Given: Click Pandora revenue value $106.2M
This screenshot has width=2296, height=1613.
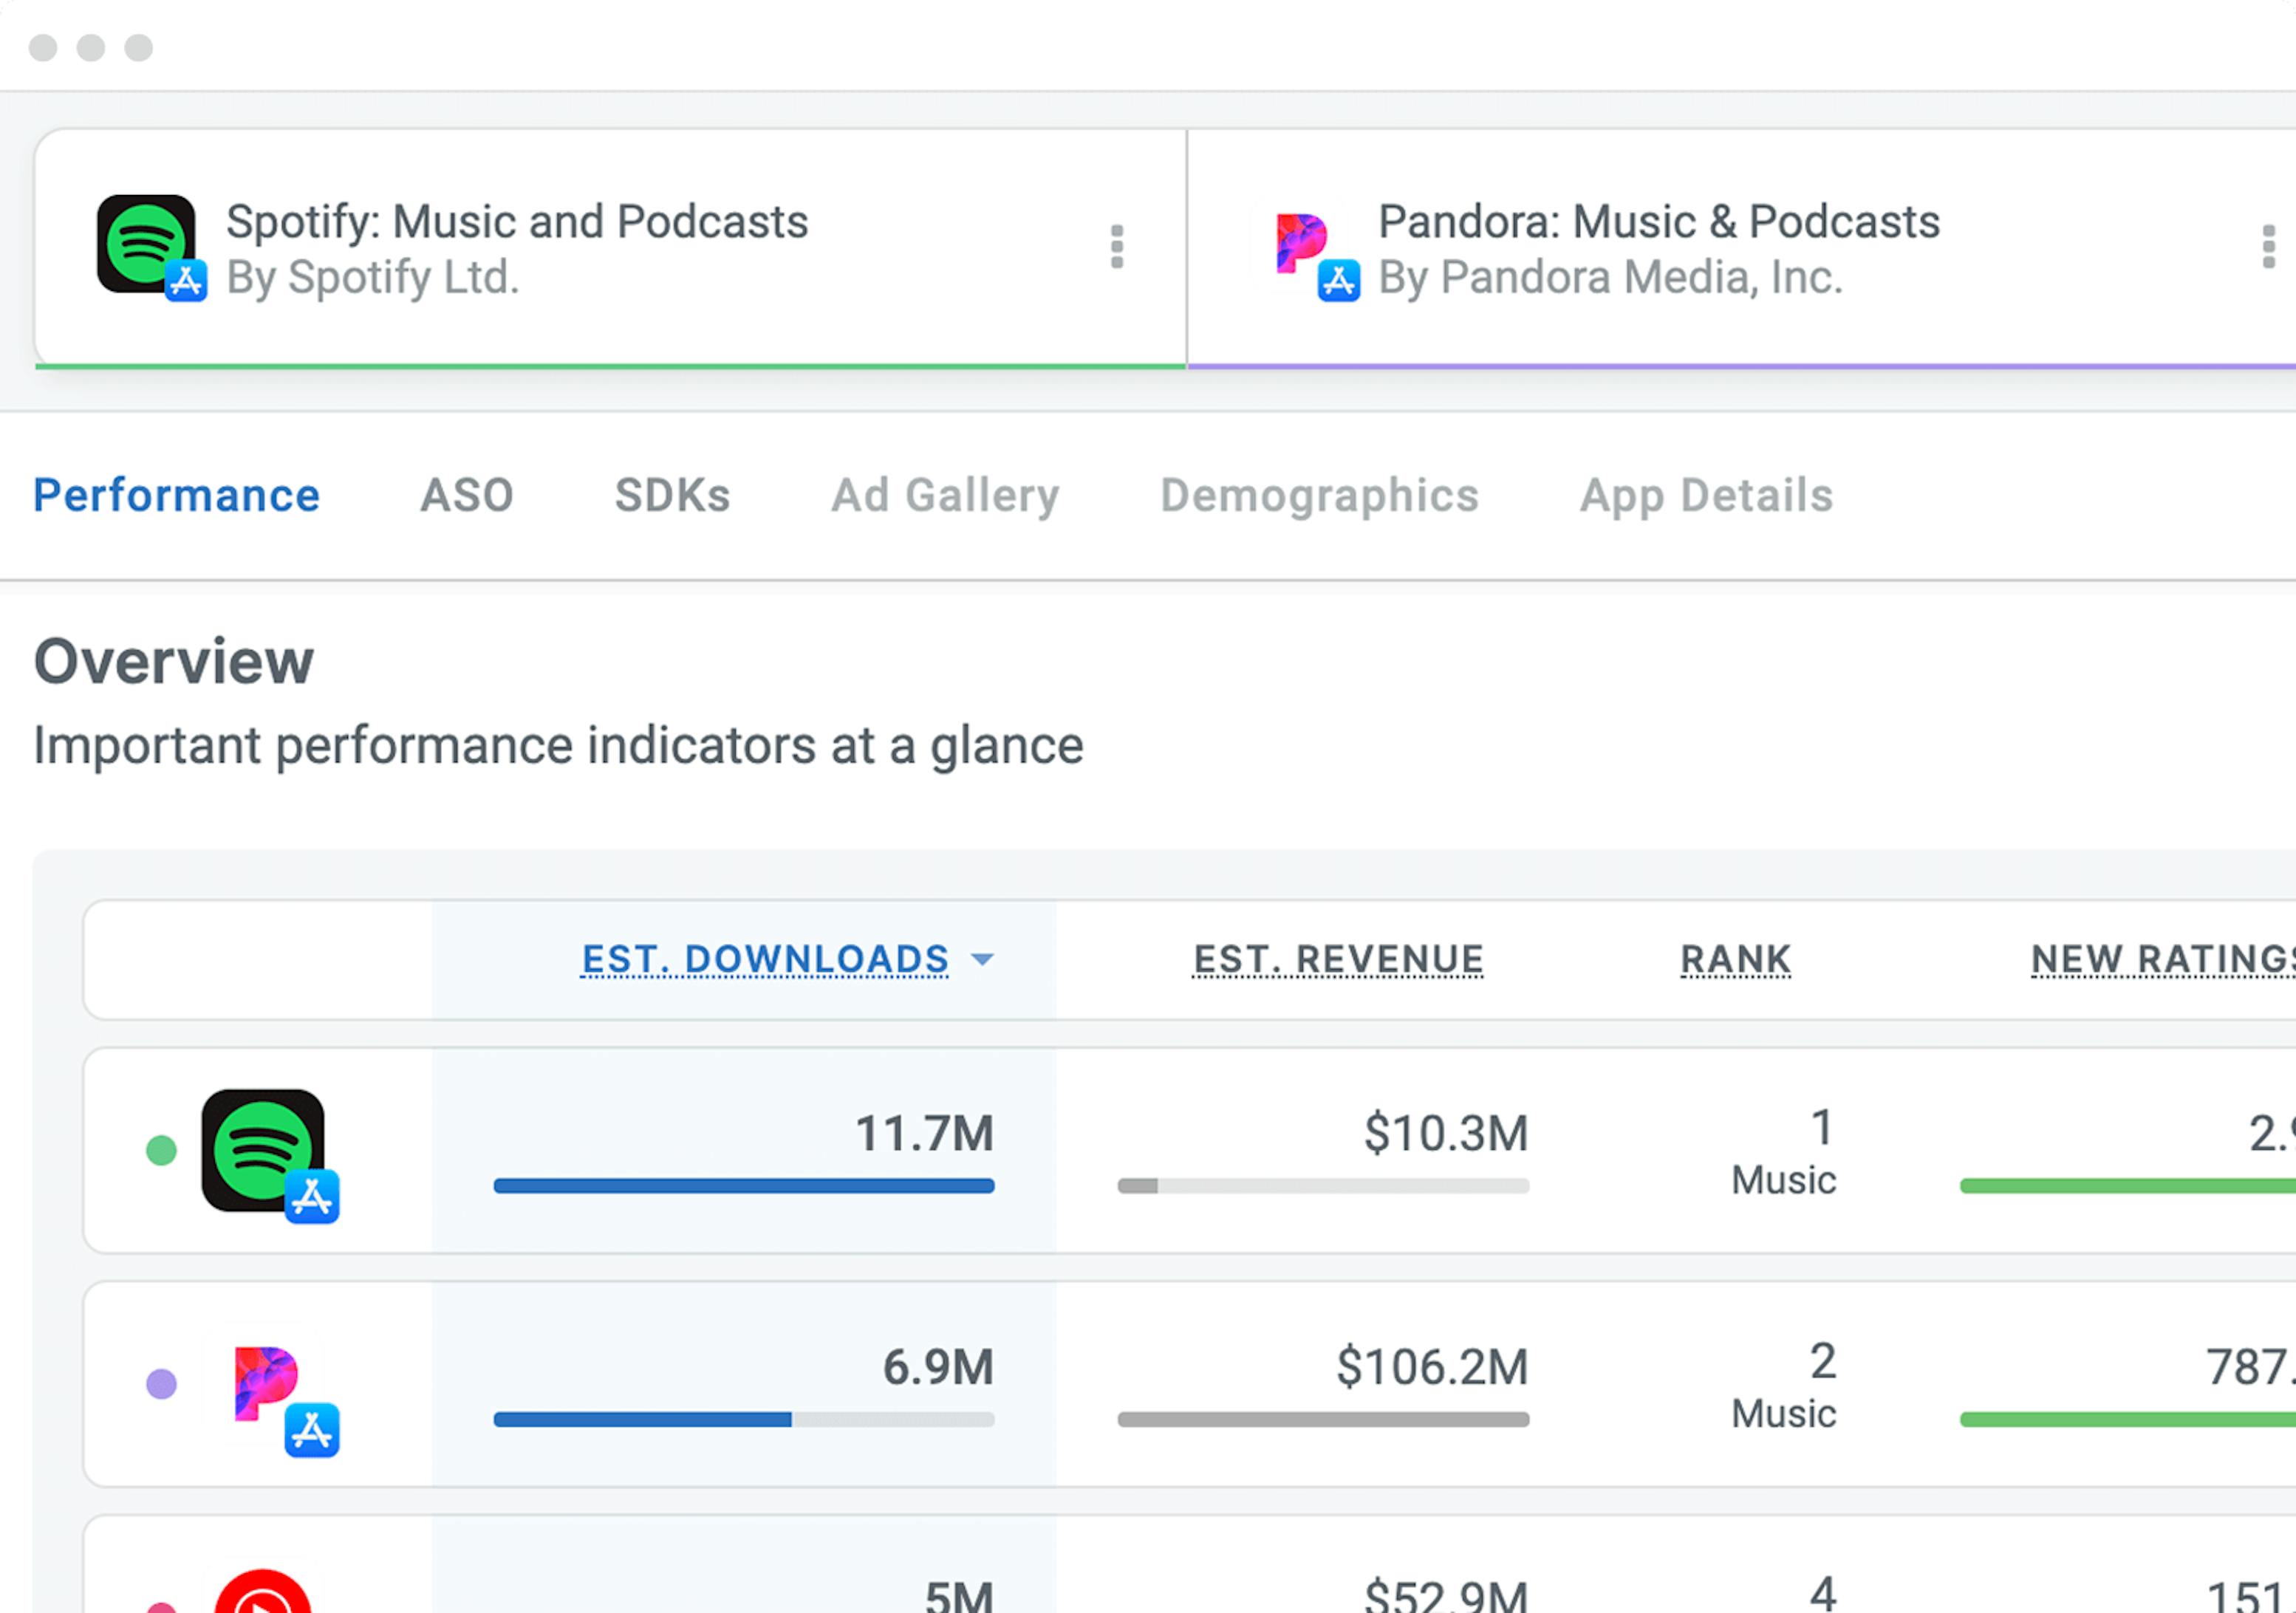Looking at the screenshot, I should pos(1432,1367).
